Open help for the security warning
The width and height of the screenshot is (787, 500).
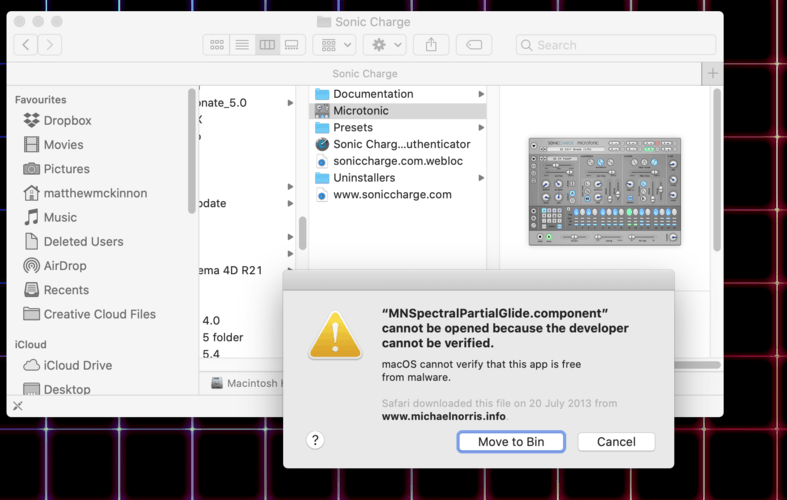click(x=315, y=440)
